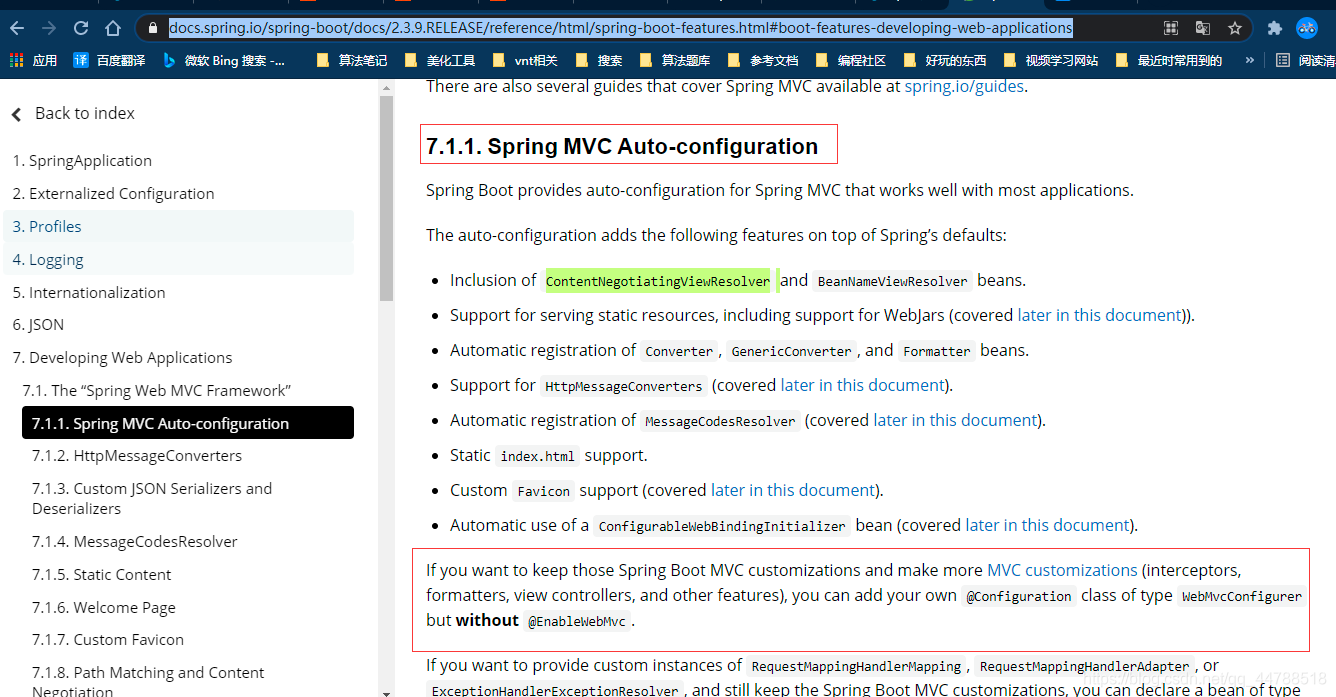
Task: Click 7.1.1. Spring MVC Auto-configuration heading
Action: 622,147
